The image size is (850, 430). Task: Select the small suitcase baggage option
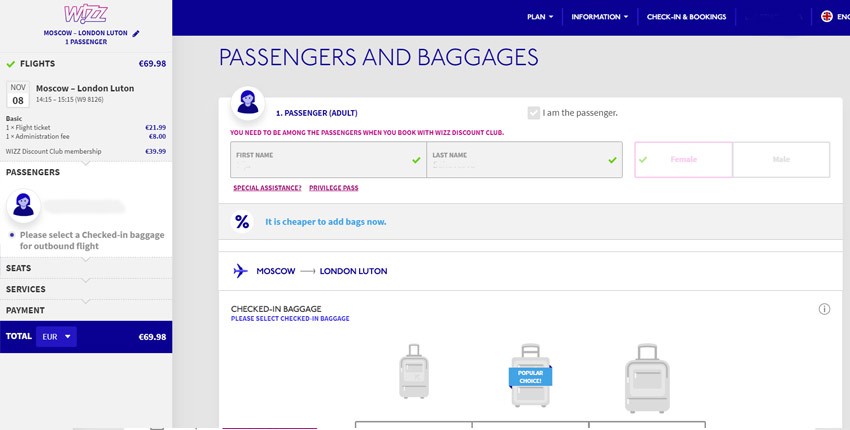point(413,372)
